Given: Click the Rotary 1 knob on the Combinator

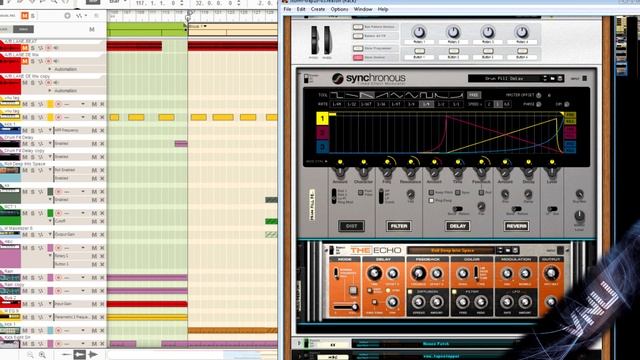Looking at the screenshot, I should [x=419, y=32].
